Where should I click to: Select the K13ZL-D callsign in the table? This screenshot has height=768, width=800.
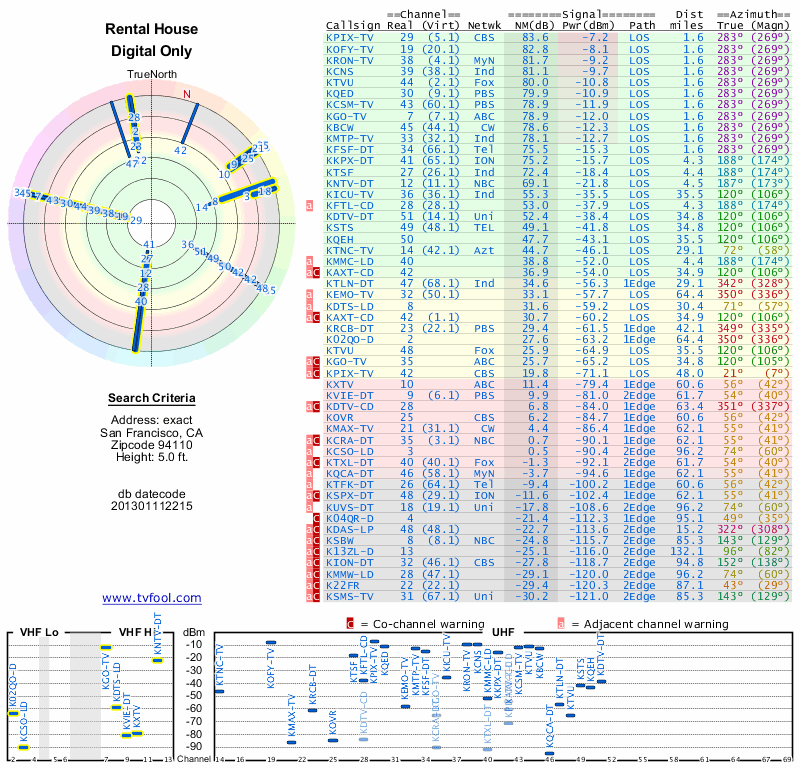pos(349,552)
